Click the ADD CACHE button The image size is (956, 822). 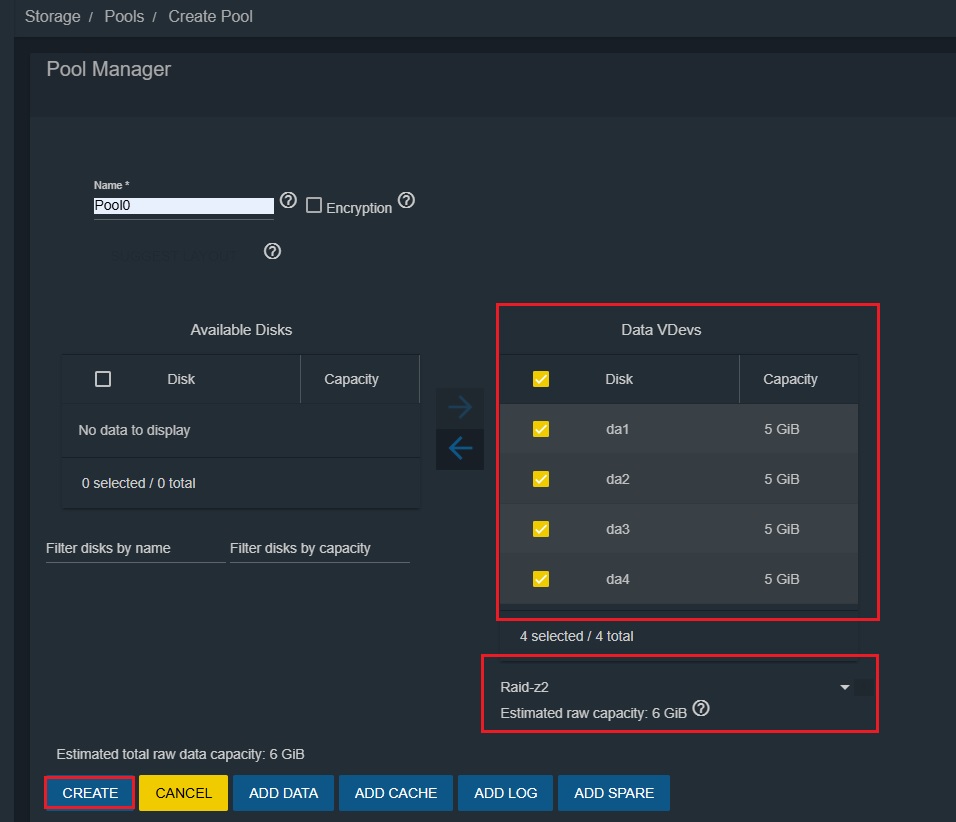click(396, 793)
